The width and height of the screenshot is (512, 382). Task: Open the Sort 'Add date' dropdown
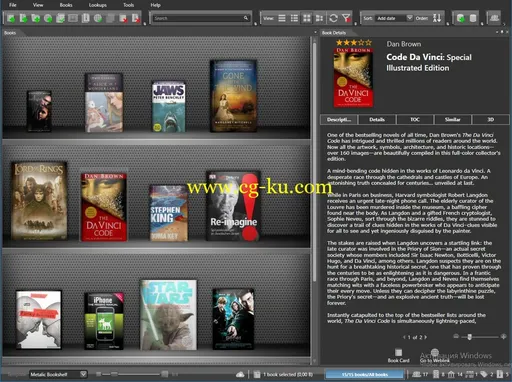(x=394, y=18)
